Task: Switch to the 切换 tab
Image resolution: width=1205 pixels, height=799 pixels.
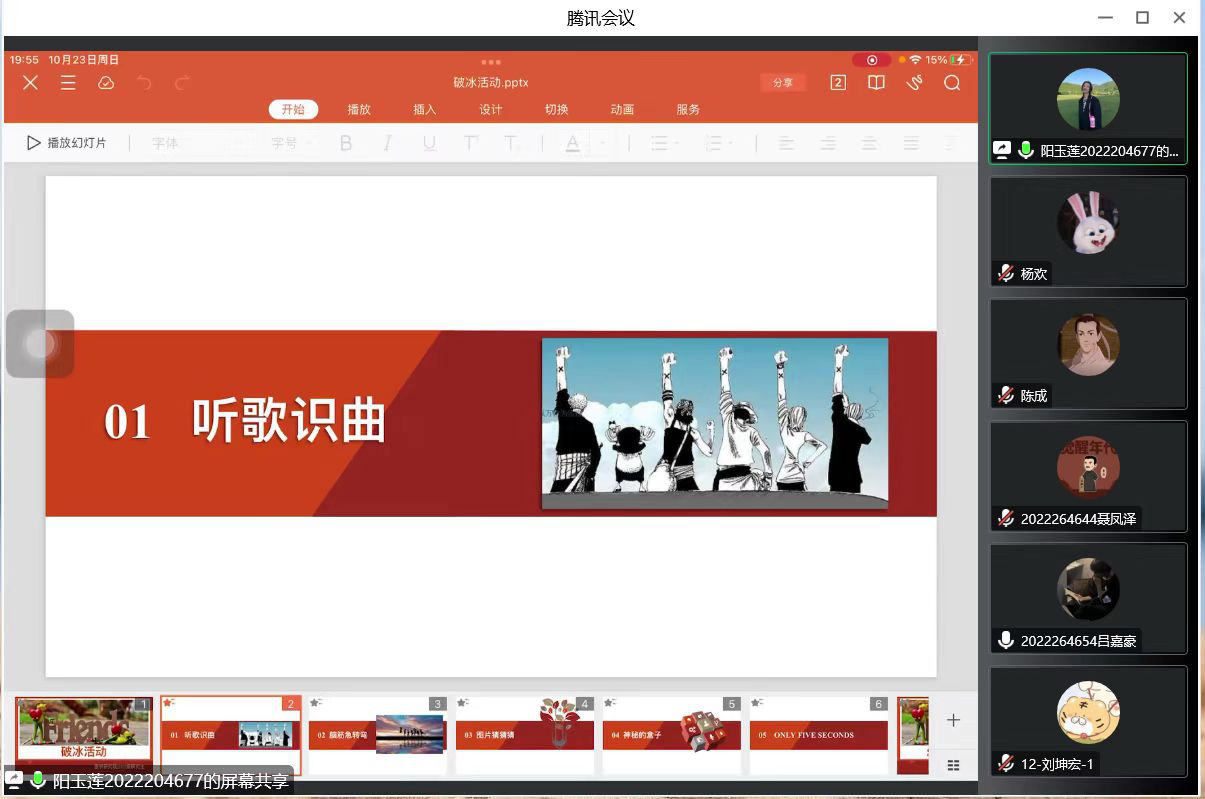Action: click(x=556, y=110)
